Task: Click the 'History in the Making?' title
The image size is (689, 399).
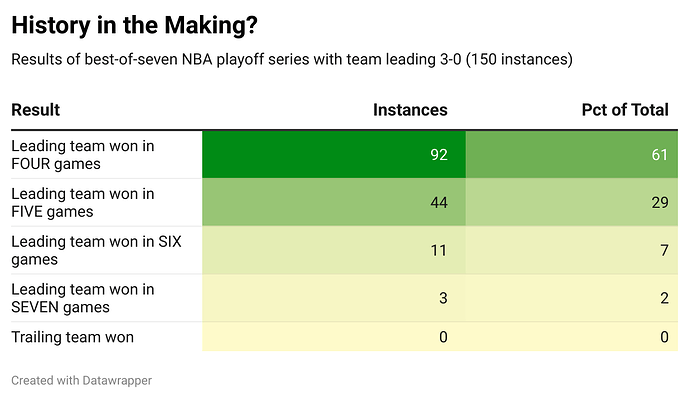Action: [x=134, y=25]
